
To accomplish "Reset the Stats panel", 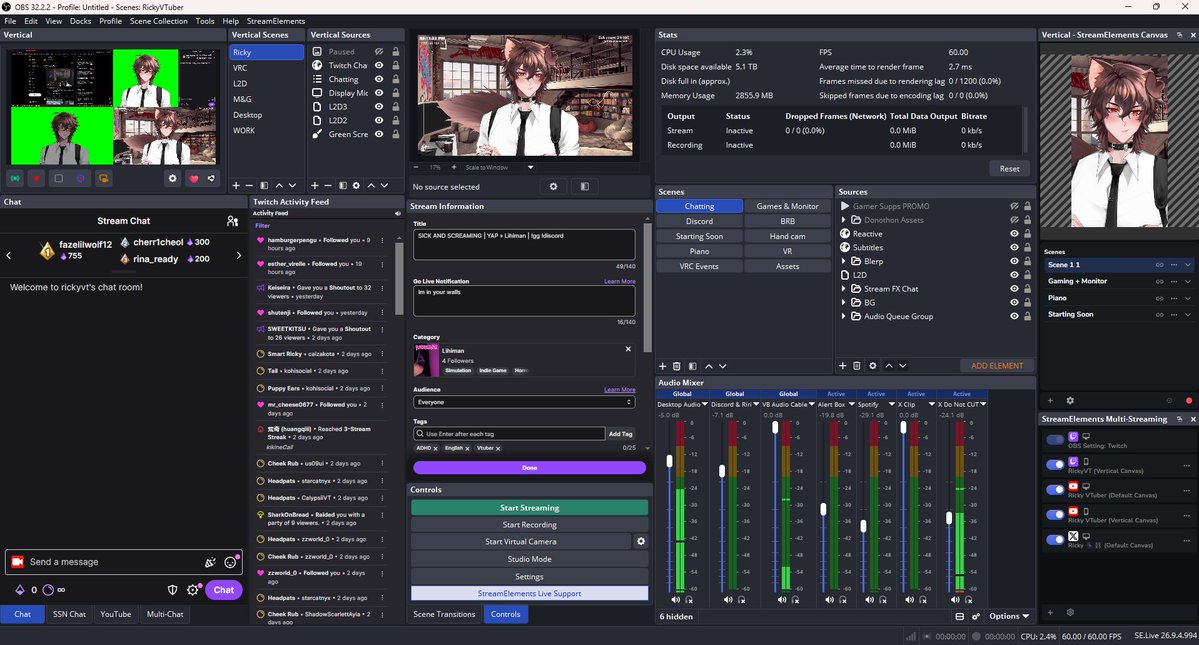I will pos(1009,169).
